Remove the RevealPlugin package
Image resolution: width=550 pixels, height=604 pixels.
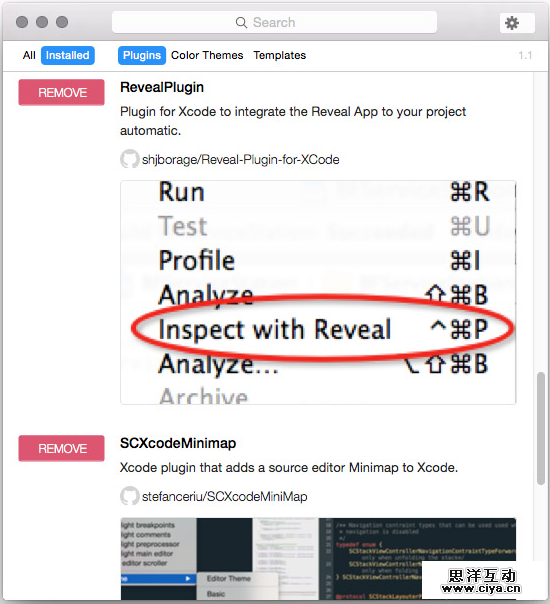click(62, 92)
